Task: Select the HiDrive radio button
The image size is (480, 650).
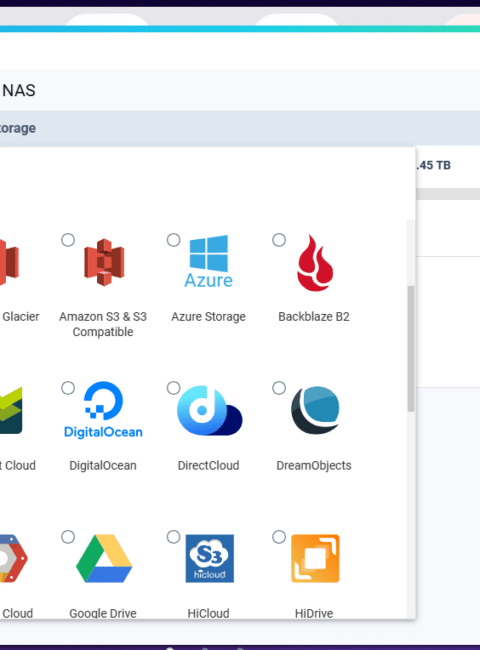Action: click(279, 537)
